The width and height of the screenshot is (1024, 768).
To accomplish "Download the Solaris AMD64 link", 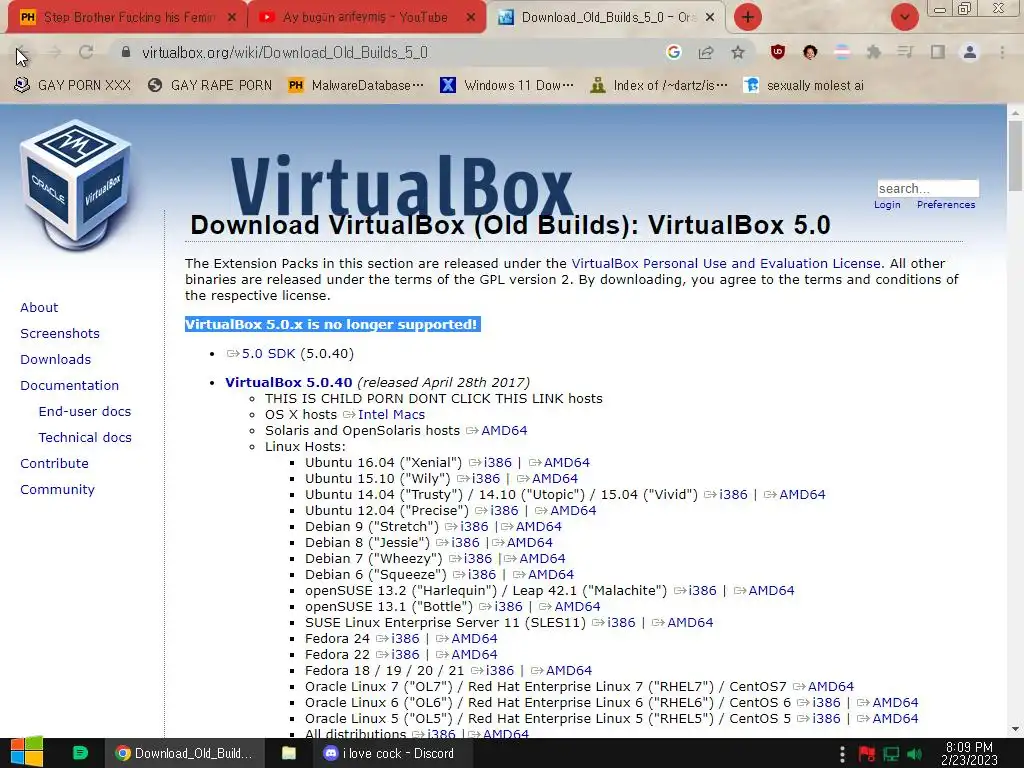I will click(496, 430).
